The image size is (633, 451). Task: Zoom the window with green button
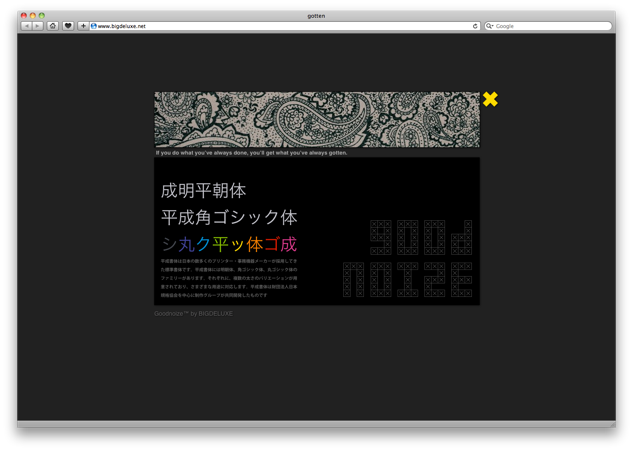click(x=43, y=15)
